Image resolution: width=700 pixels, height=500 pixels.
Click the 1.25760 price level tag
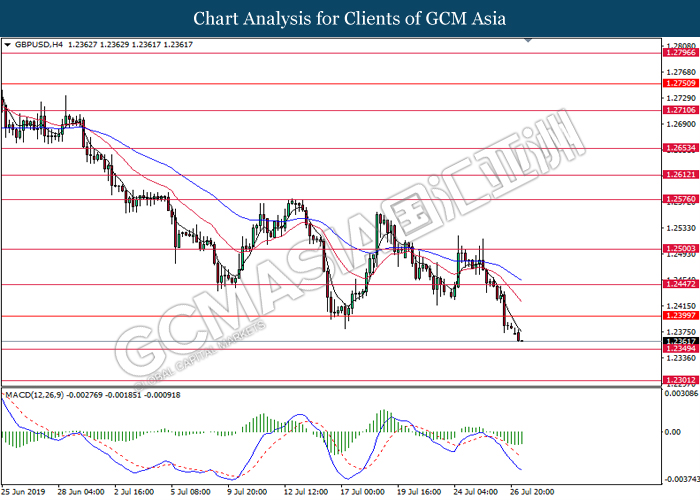(x=679, y=199)
